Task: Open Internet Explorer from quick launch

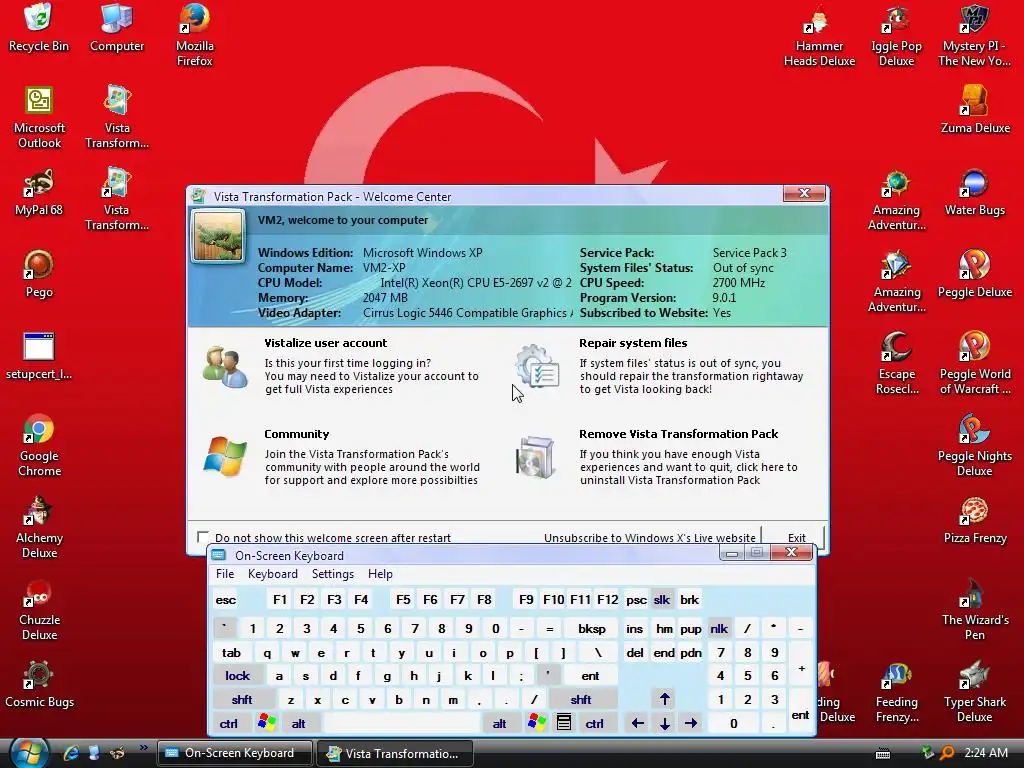Action: (71, 752)
